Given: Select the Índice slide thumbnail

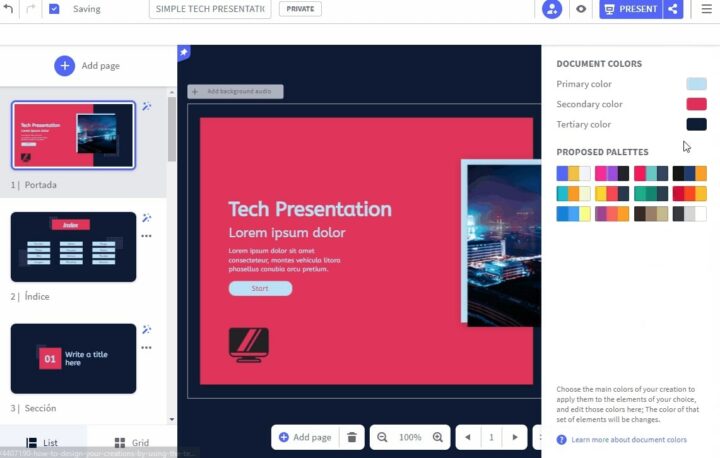Looking at the screenshot, I should [x=73, y=247].
